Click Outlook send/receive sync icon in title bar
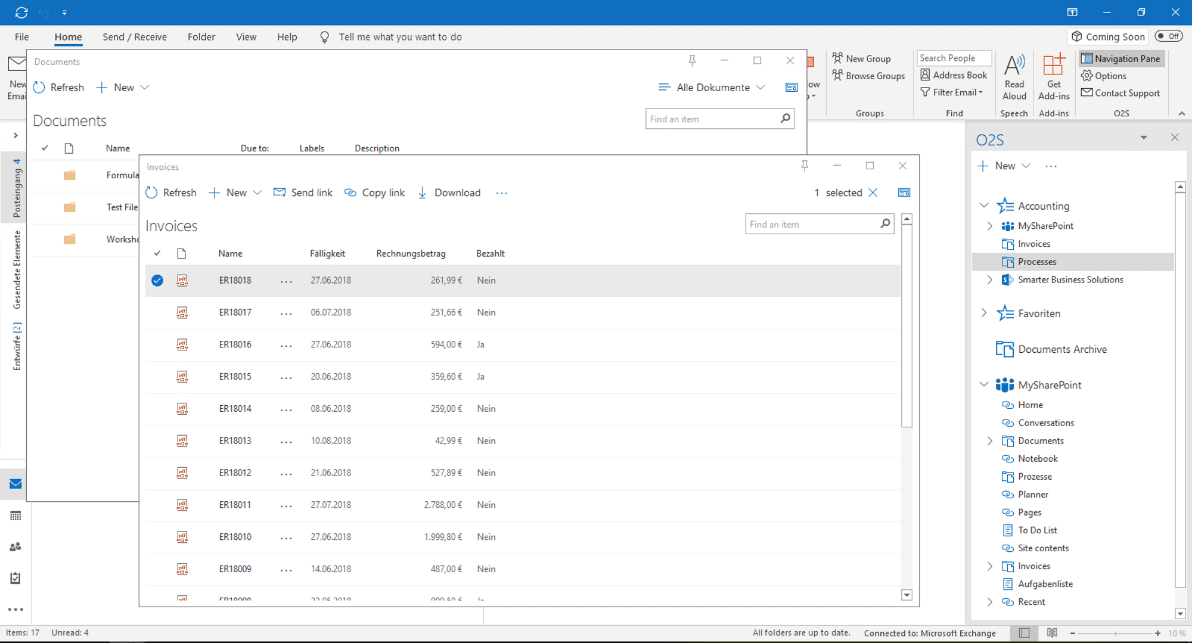 21,12
